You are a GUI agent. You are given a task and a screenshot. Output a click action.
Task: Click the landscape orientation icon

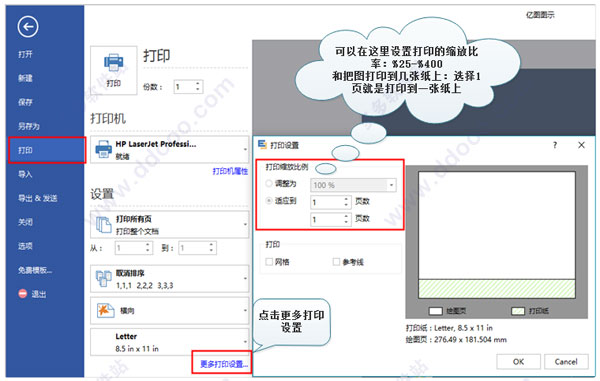point(105,310)
